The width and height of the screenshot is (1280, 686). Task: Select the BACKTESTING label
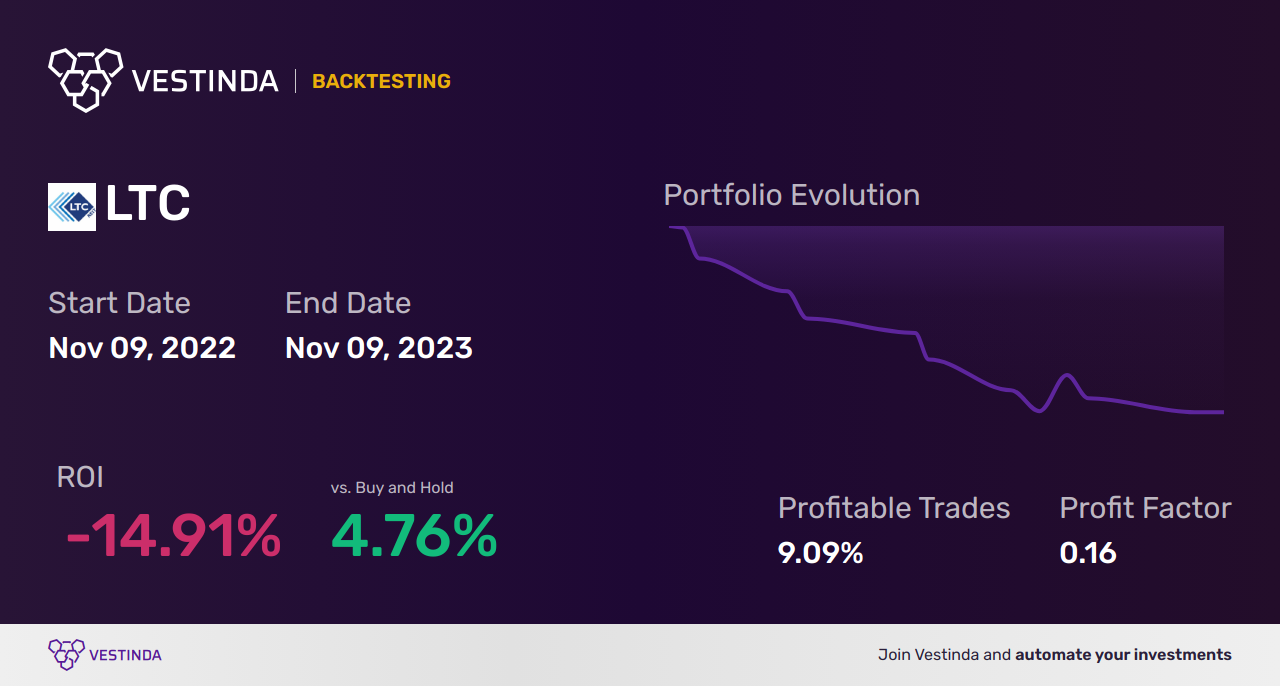(x=381, y=82)
